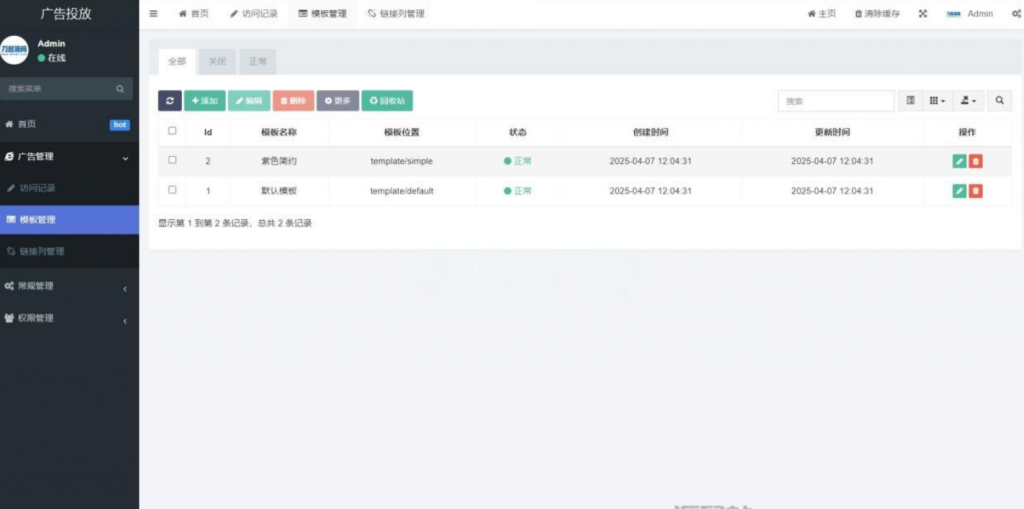Open the columns visibility dropdown
Image resolution: width=1024 pixels, height=509 pixels.
coord(936,101)
